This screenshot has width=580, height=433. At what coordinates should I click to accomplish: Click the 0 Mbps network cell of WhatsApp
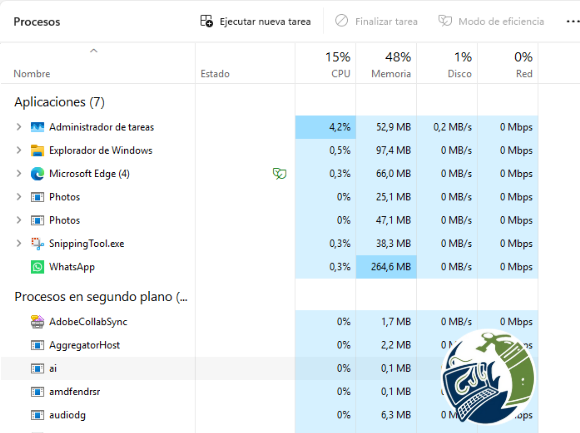[508, 267]
